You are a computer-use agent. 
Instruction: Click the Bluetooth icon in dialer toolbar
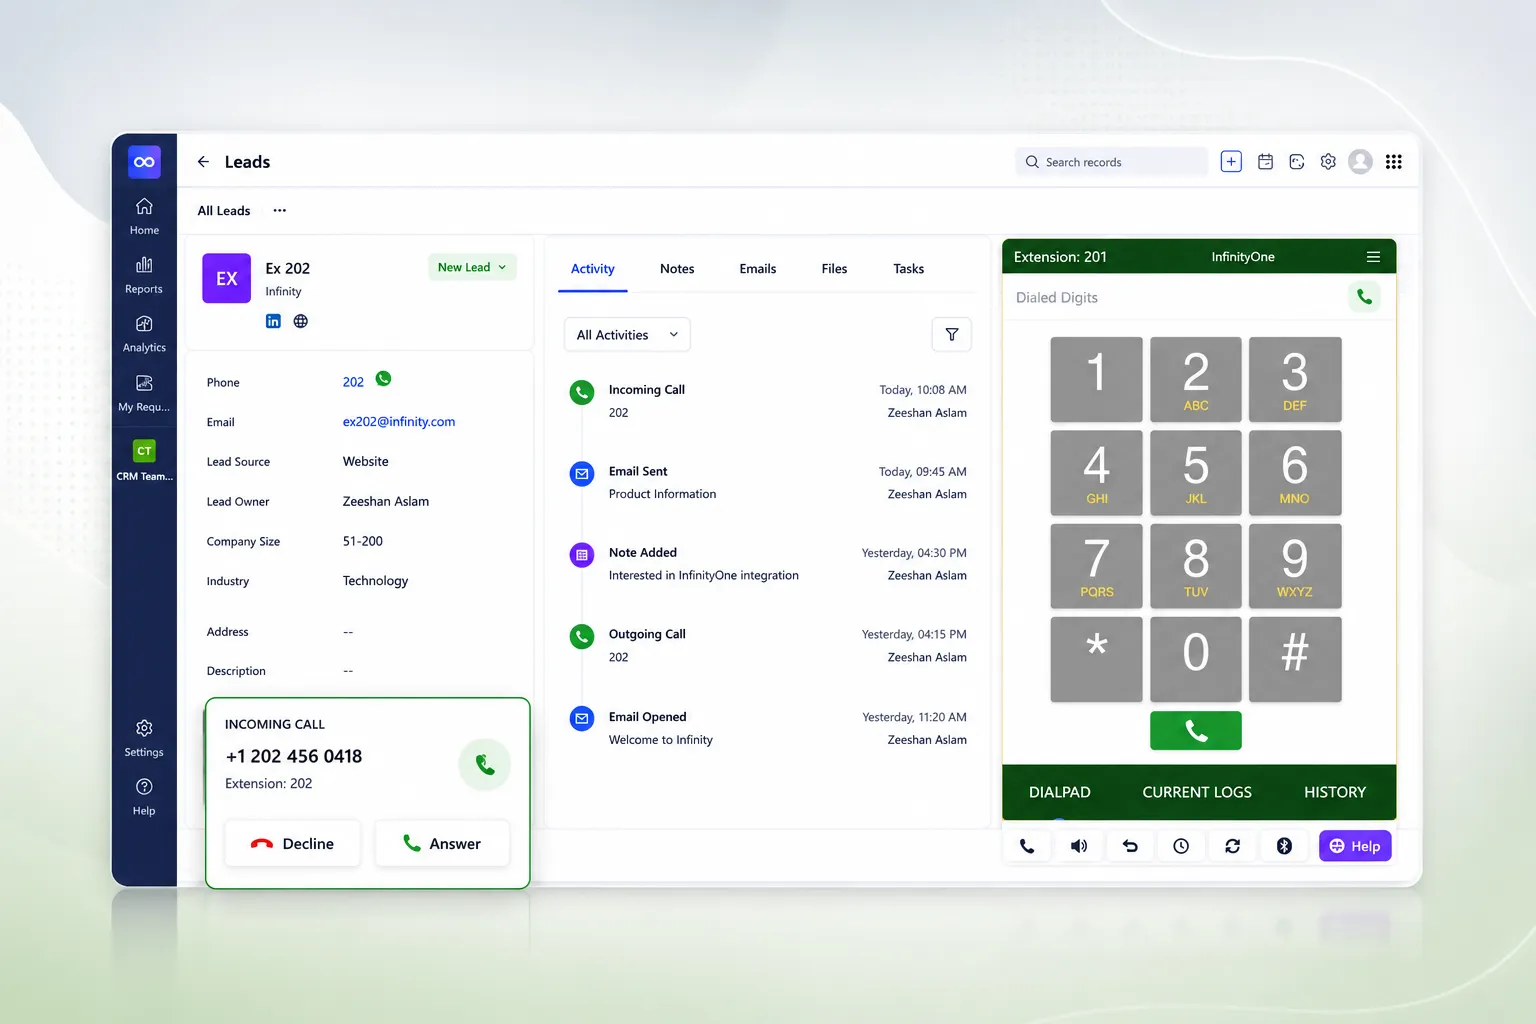[1284, 846]
